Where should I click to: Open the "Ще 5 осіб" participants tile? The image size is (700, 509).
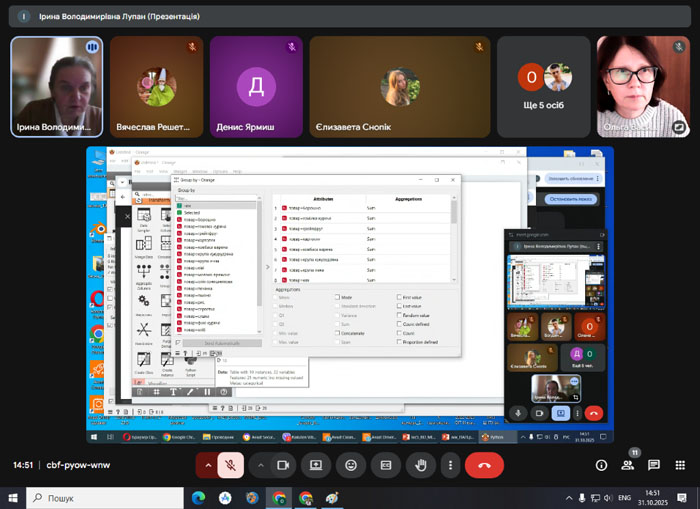coord(543,87)
